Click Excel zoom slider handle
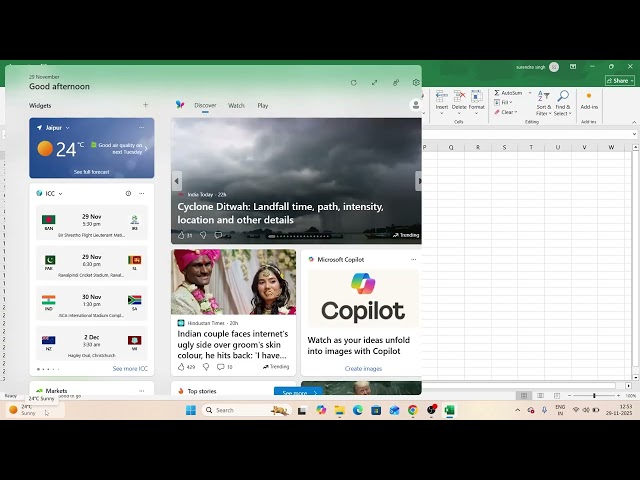This screenshot has height=480, width=640. [594, 396]
